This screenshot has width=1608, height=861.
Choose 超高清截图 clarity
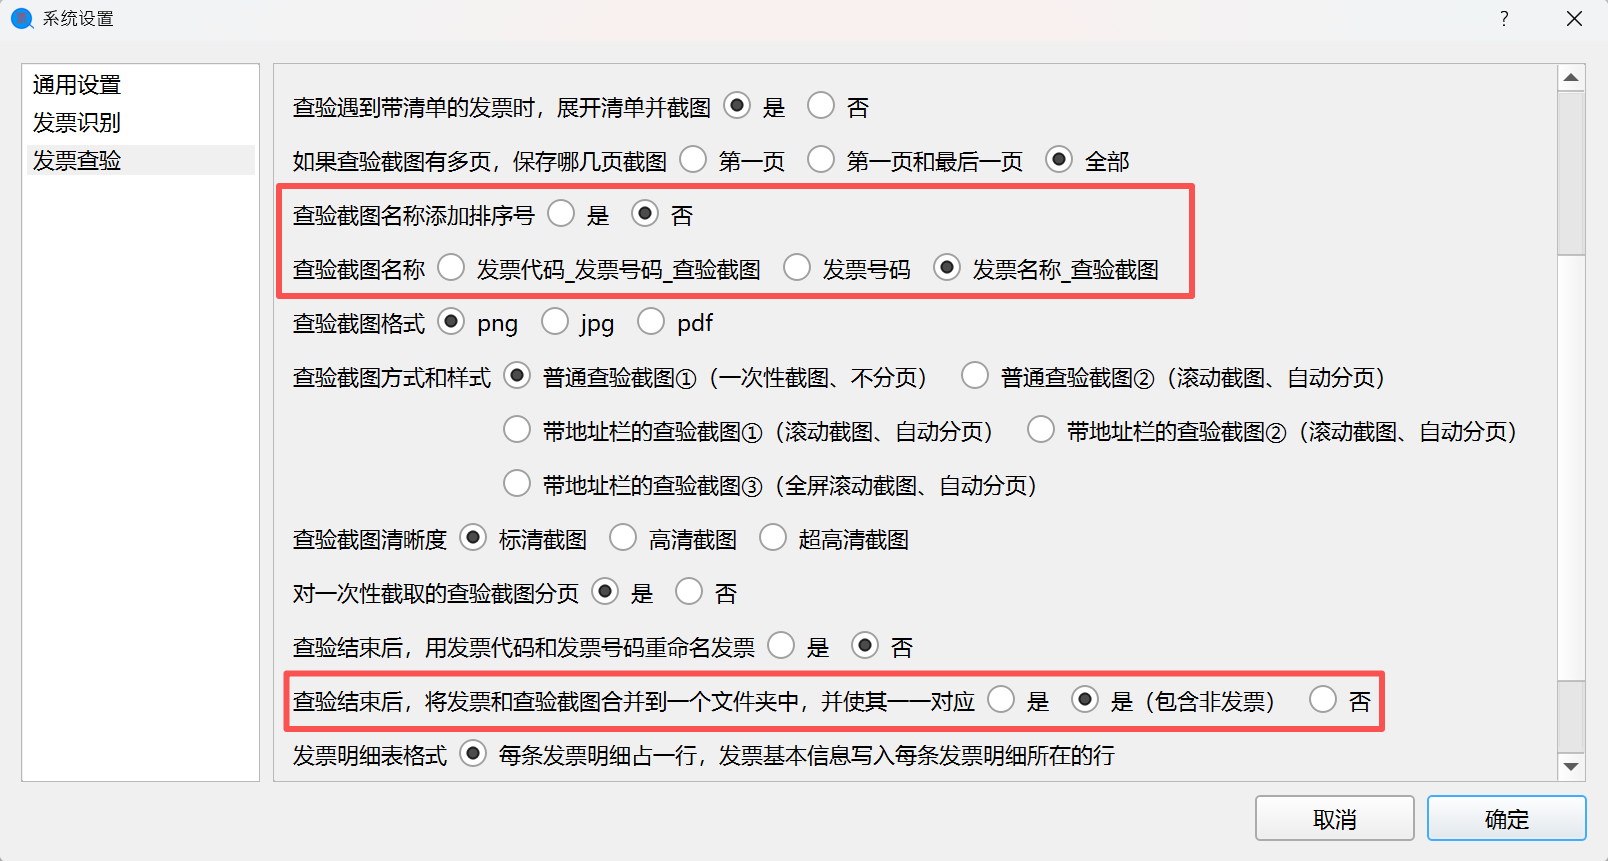click(773, 538)
